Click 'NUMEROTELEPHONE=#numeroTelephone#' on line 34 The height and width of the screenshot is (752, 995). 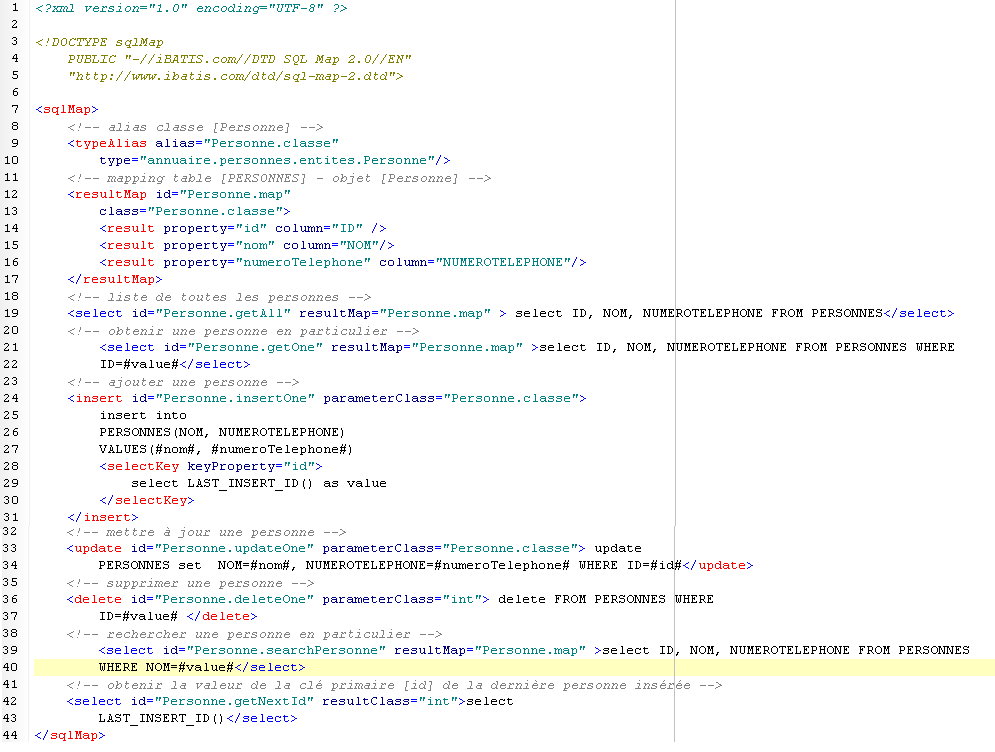(x=437, y=565)
